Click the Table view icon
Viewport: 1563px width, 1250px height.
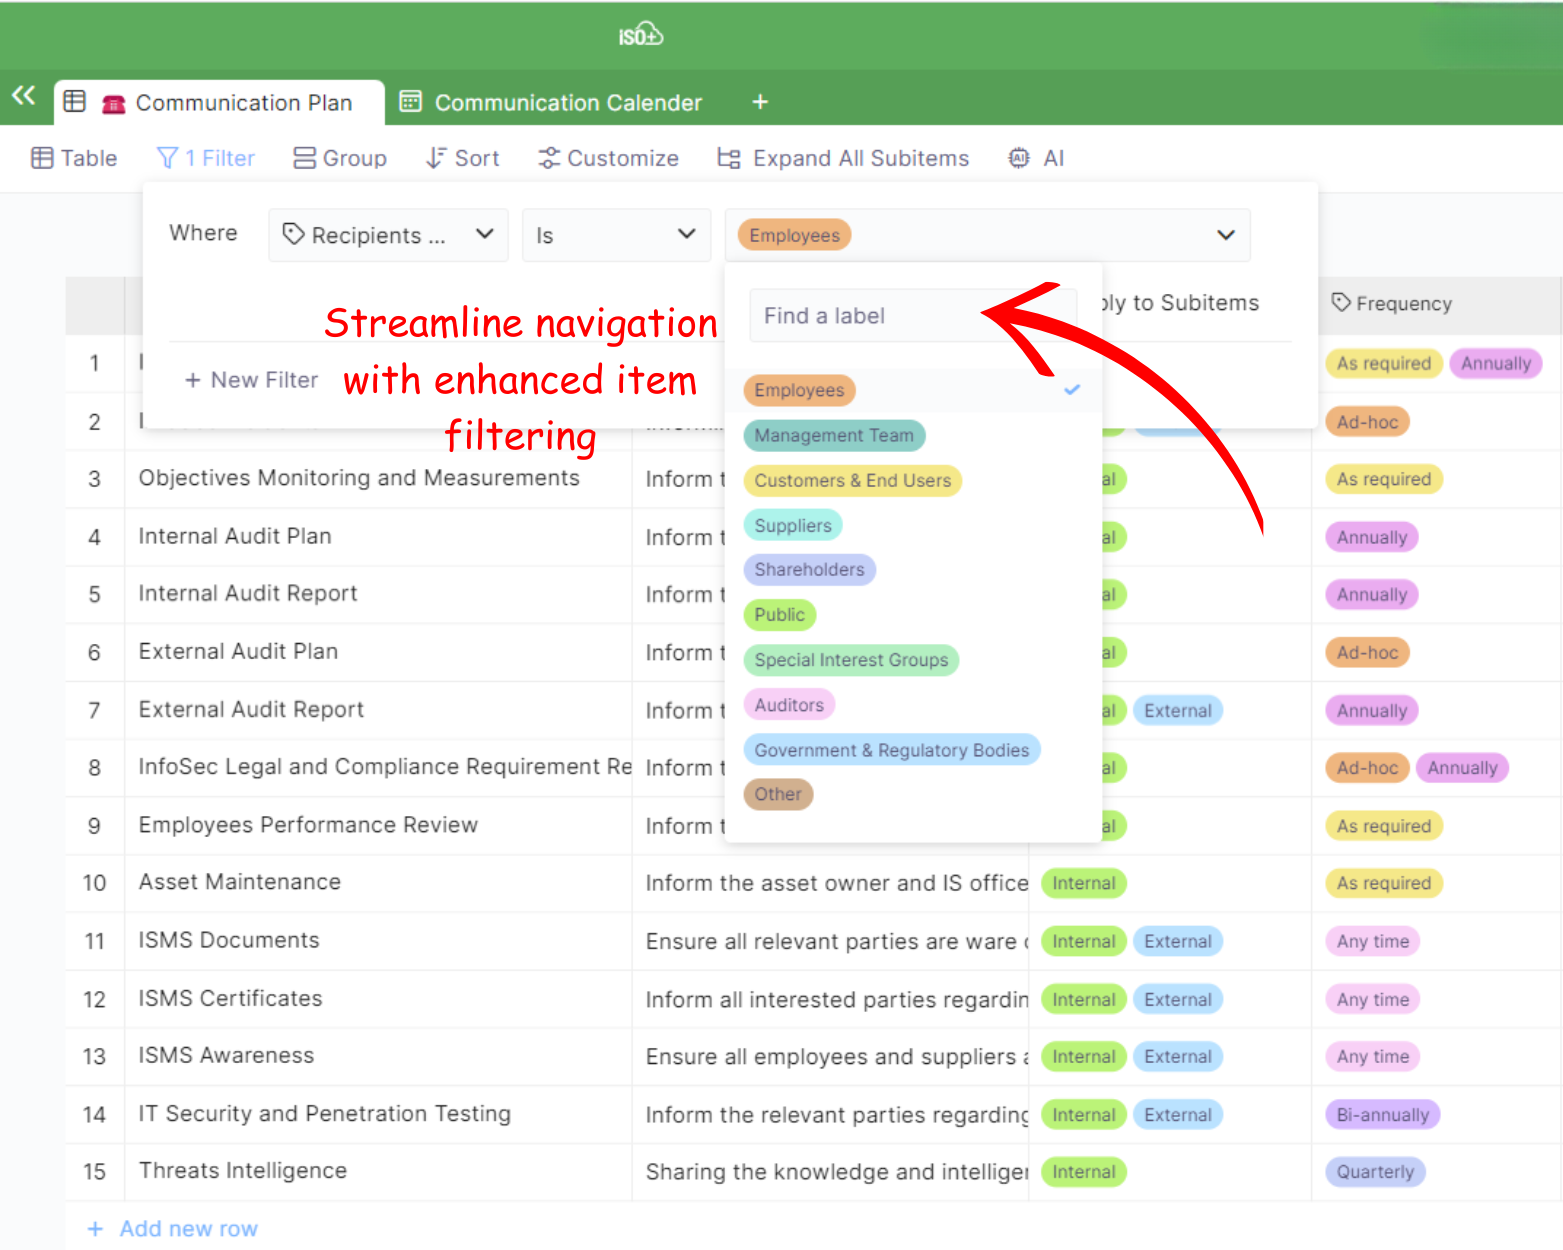(x=42, y=158)
